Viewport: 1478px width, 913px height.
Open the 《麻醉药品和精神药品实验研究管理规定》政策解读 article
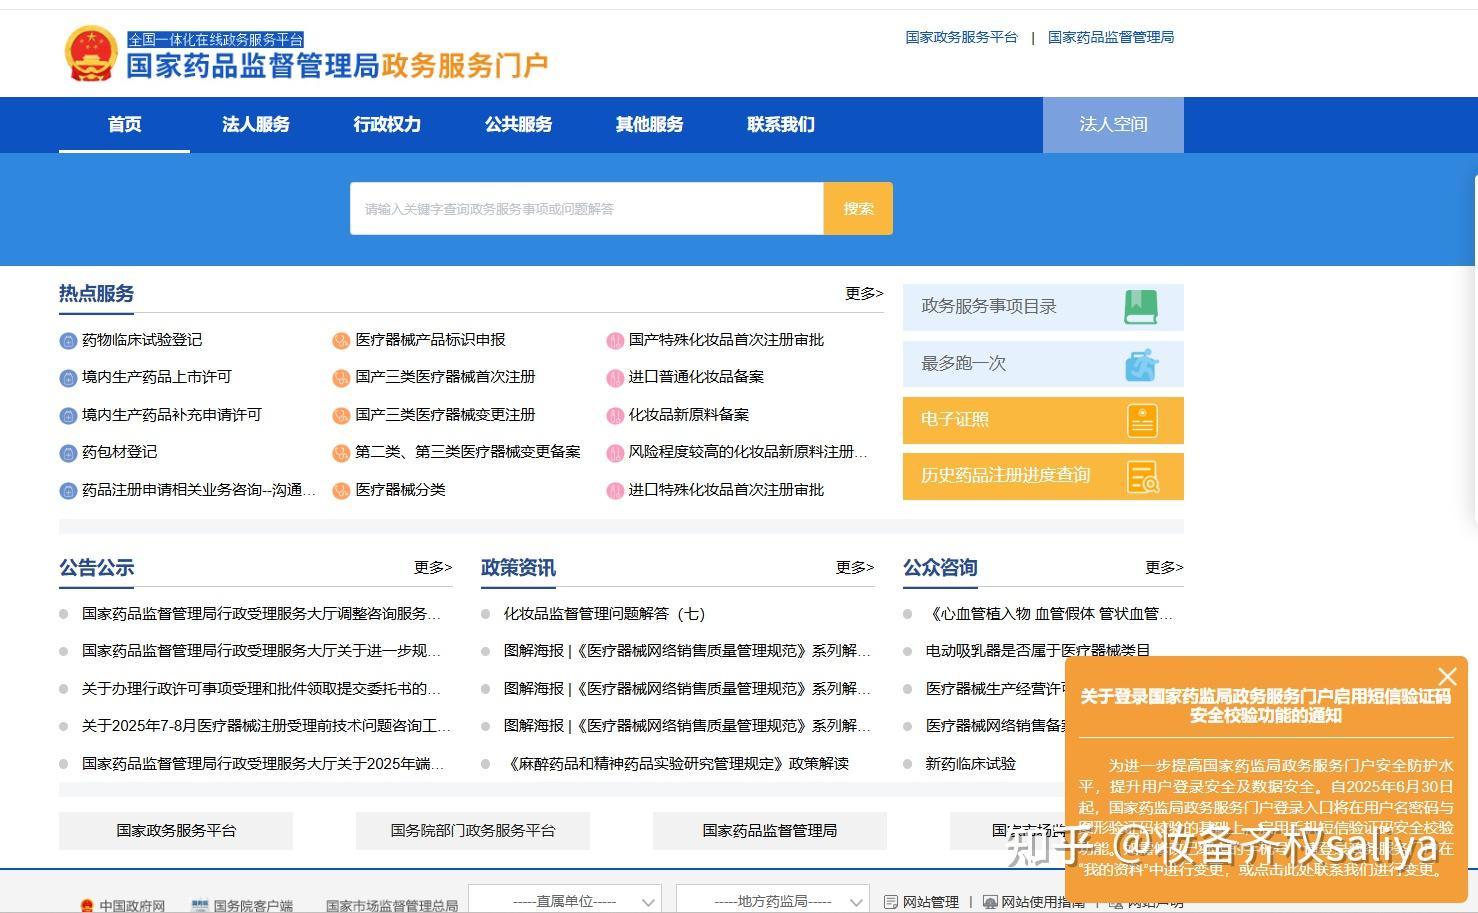(x=676, y=764)
